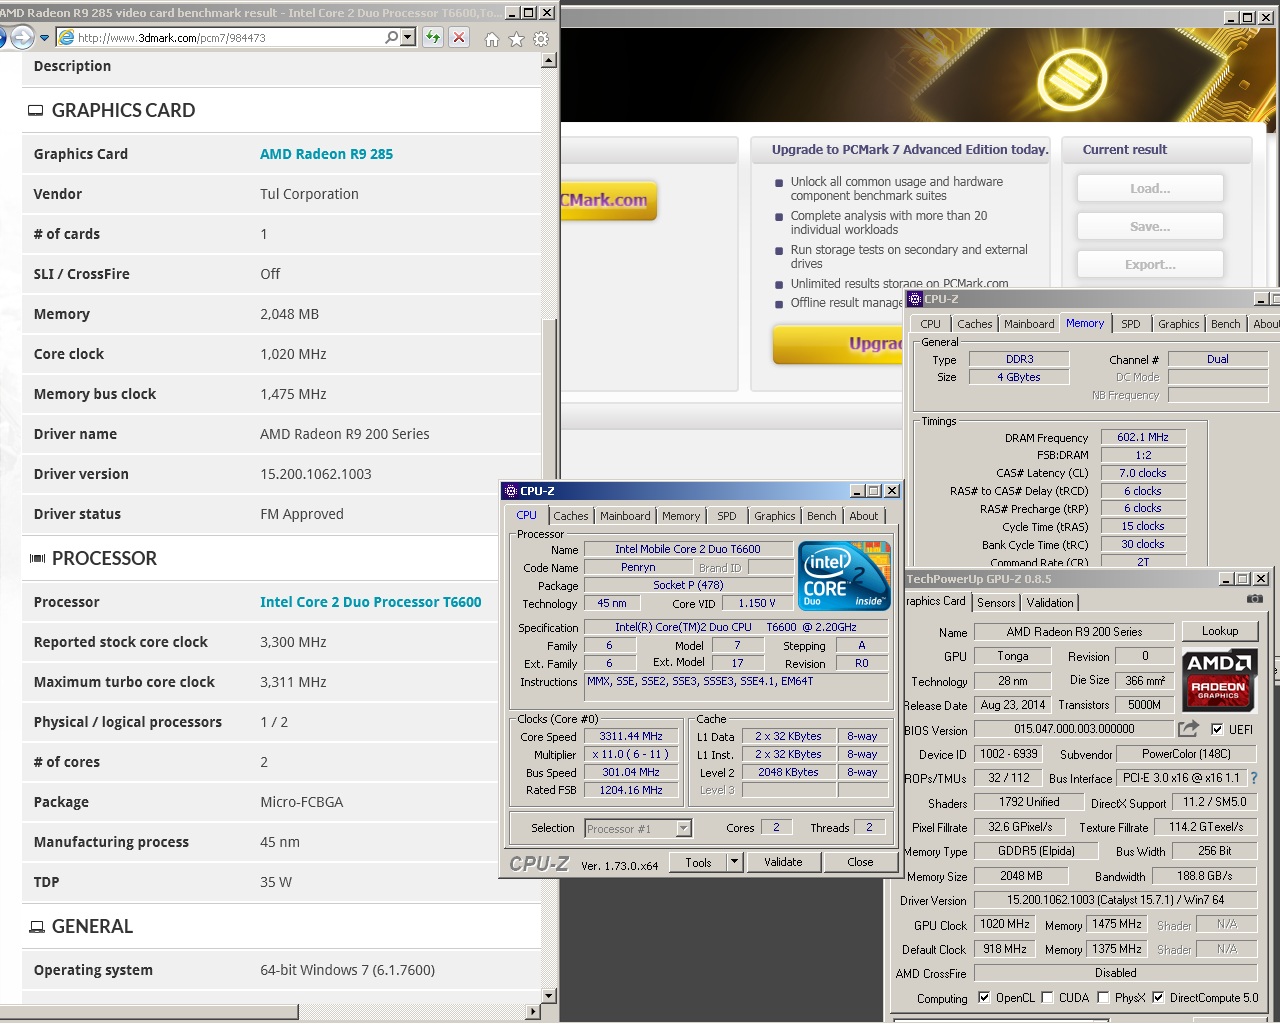Image resolution: width=1280 pixels, height=1024 pixels.
Task: Click the Tools button in CPU-Z
Action: tap(699, 862)
